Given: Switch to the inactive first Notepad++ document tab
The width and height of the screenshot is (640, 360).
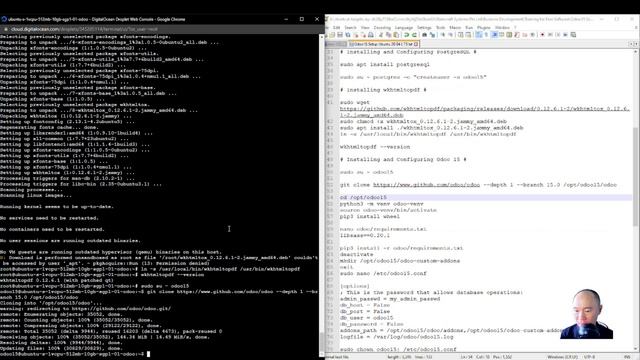Looking at the screenshot, I should tap(336, 44).
